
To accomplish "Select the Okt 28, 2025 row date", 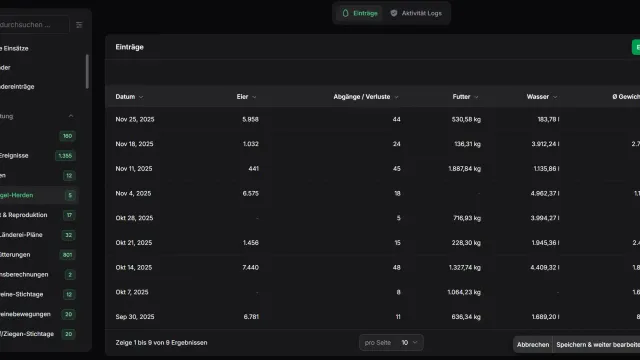I will click(x=134, y=218).
